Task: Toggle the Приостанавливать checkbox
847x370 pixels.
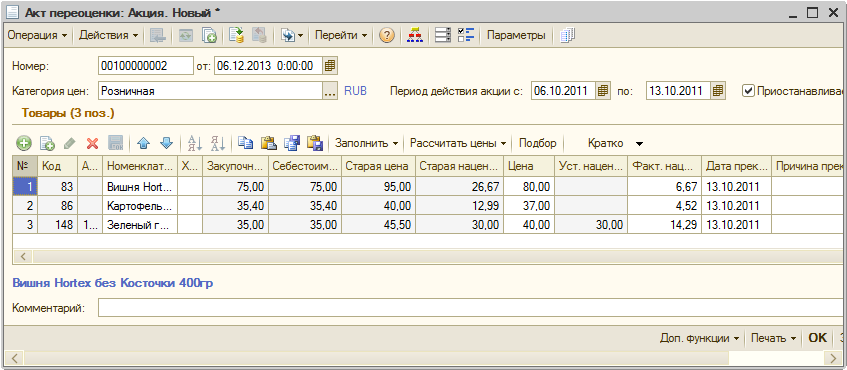Action: (748, 91)
